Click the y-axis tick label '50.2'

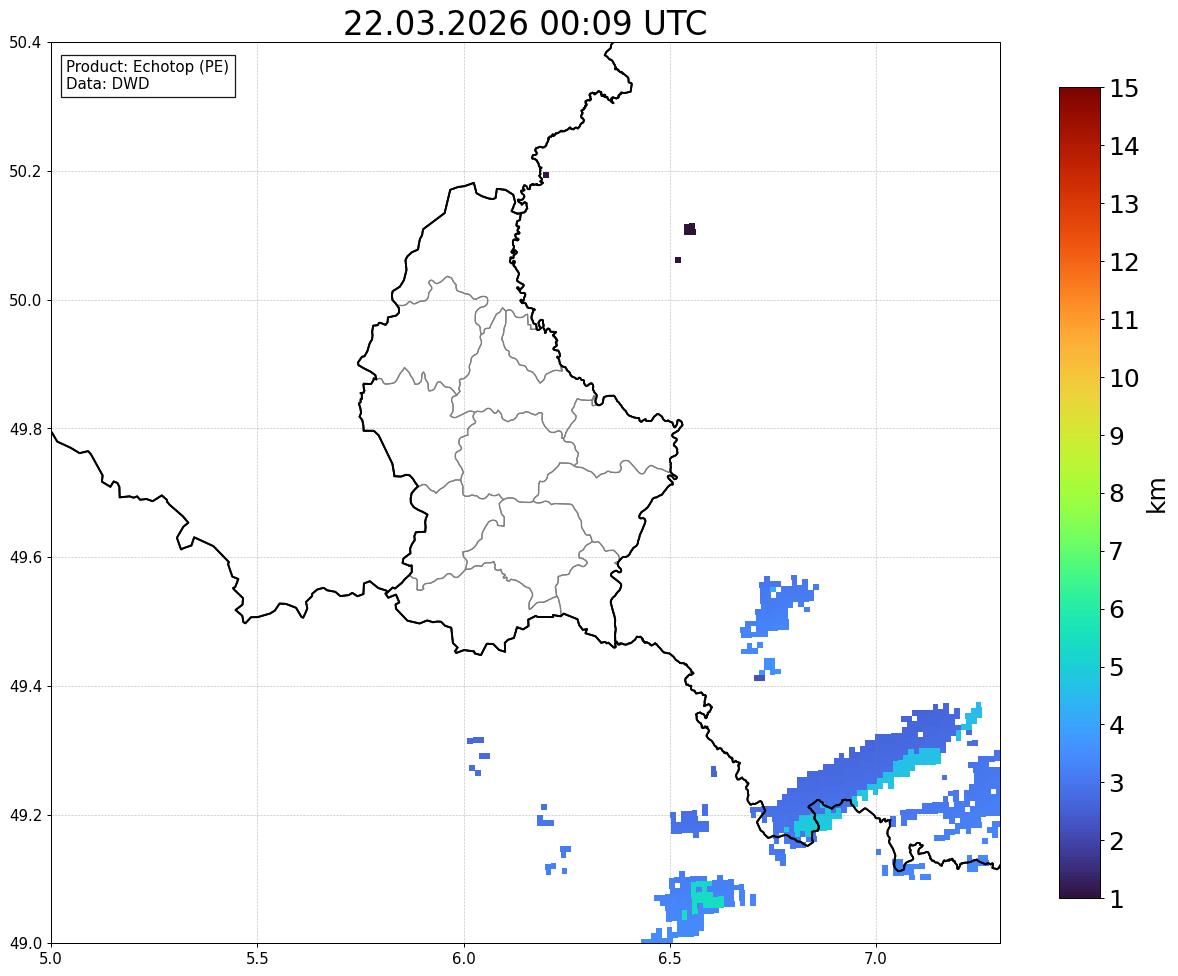[25, 171]
